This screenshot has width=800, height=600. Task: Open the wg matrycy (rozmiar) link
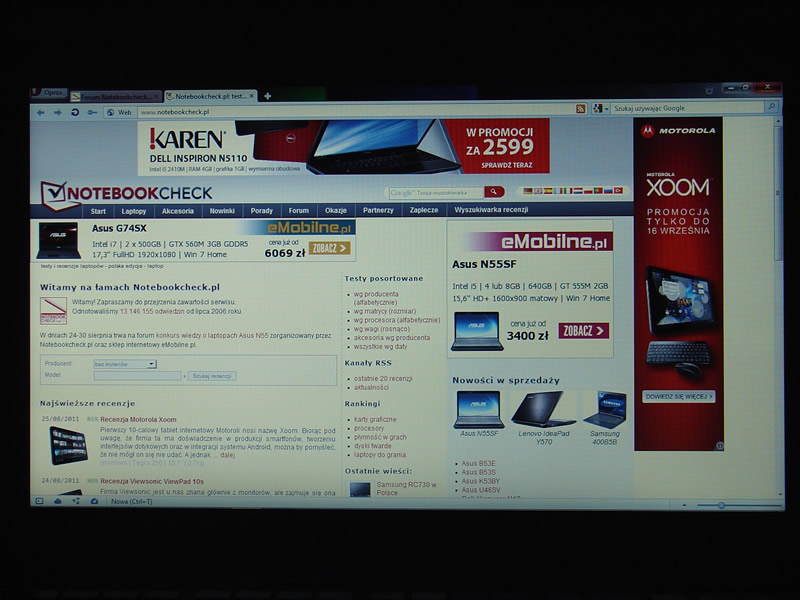point(385,311)
